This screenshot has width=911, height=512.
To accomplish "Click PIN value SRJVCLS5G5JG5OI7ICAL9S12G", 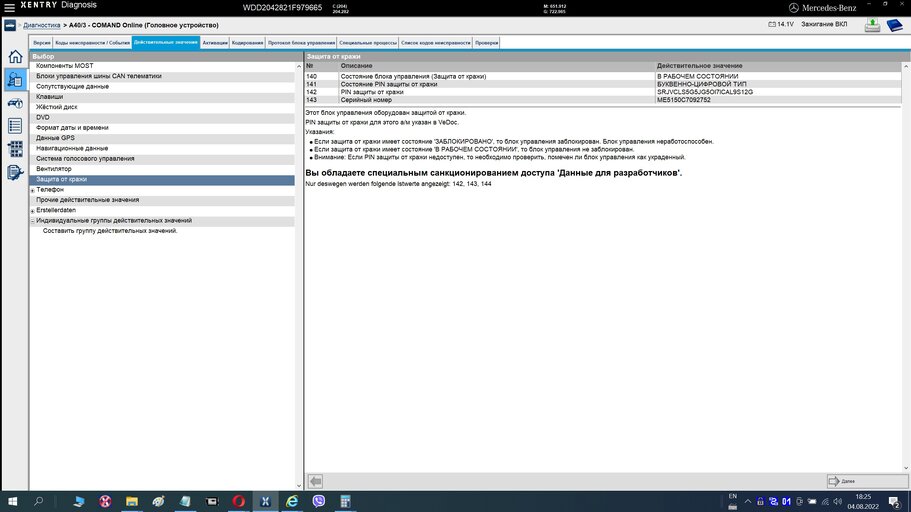I will [x=705, y=92].
